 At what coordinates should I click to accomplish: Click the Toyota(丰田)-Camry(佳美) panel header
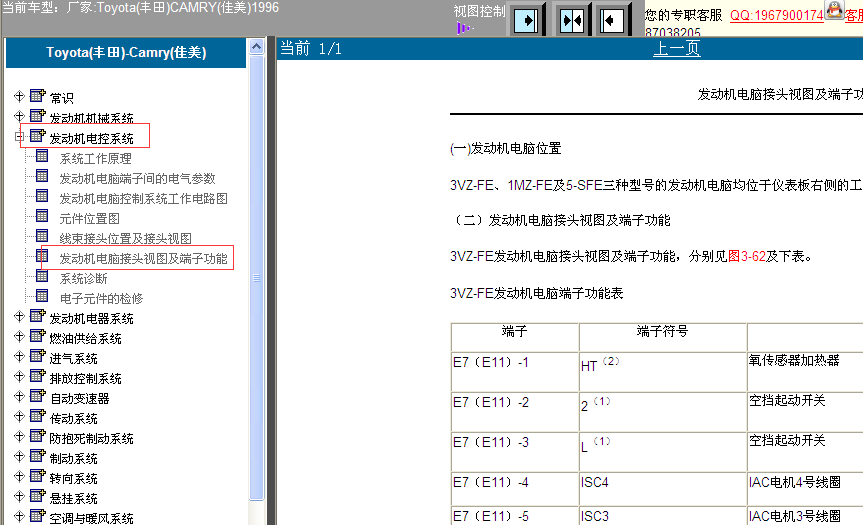tap(126, 52)
